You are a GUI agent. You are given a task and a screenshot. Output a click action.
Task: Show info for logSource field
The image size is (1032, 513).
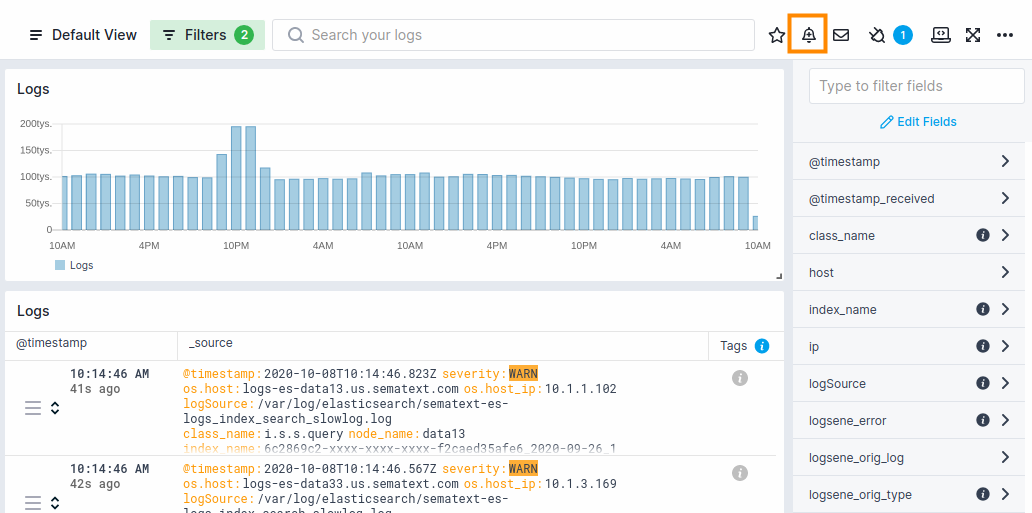point(983,383)
